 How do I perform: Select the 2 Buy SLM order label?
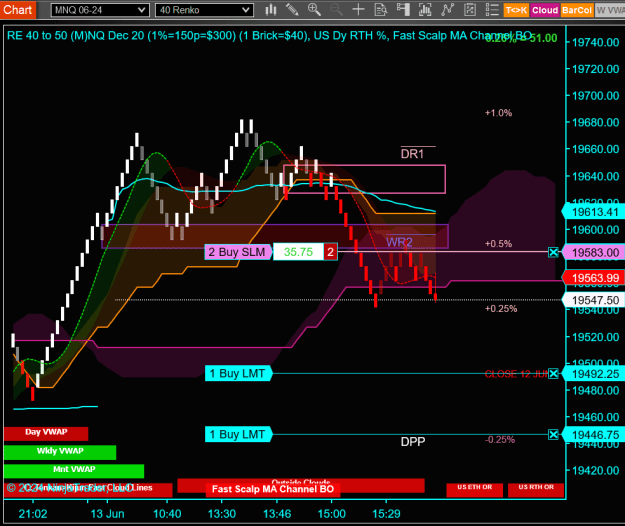(238, 252)
